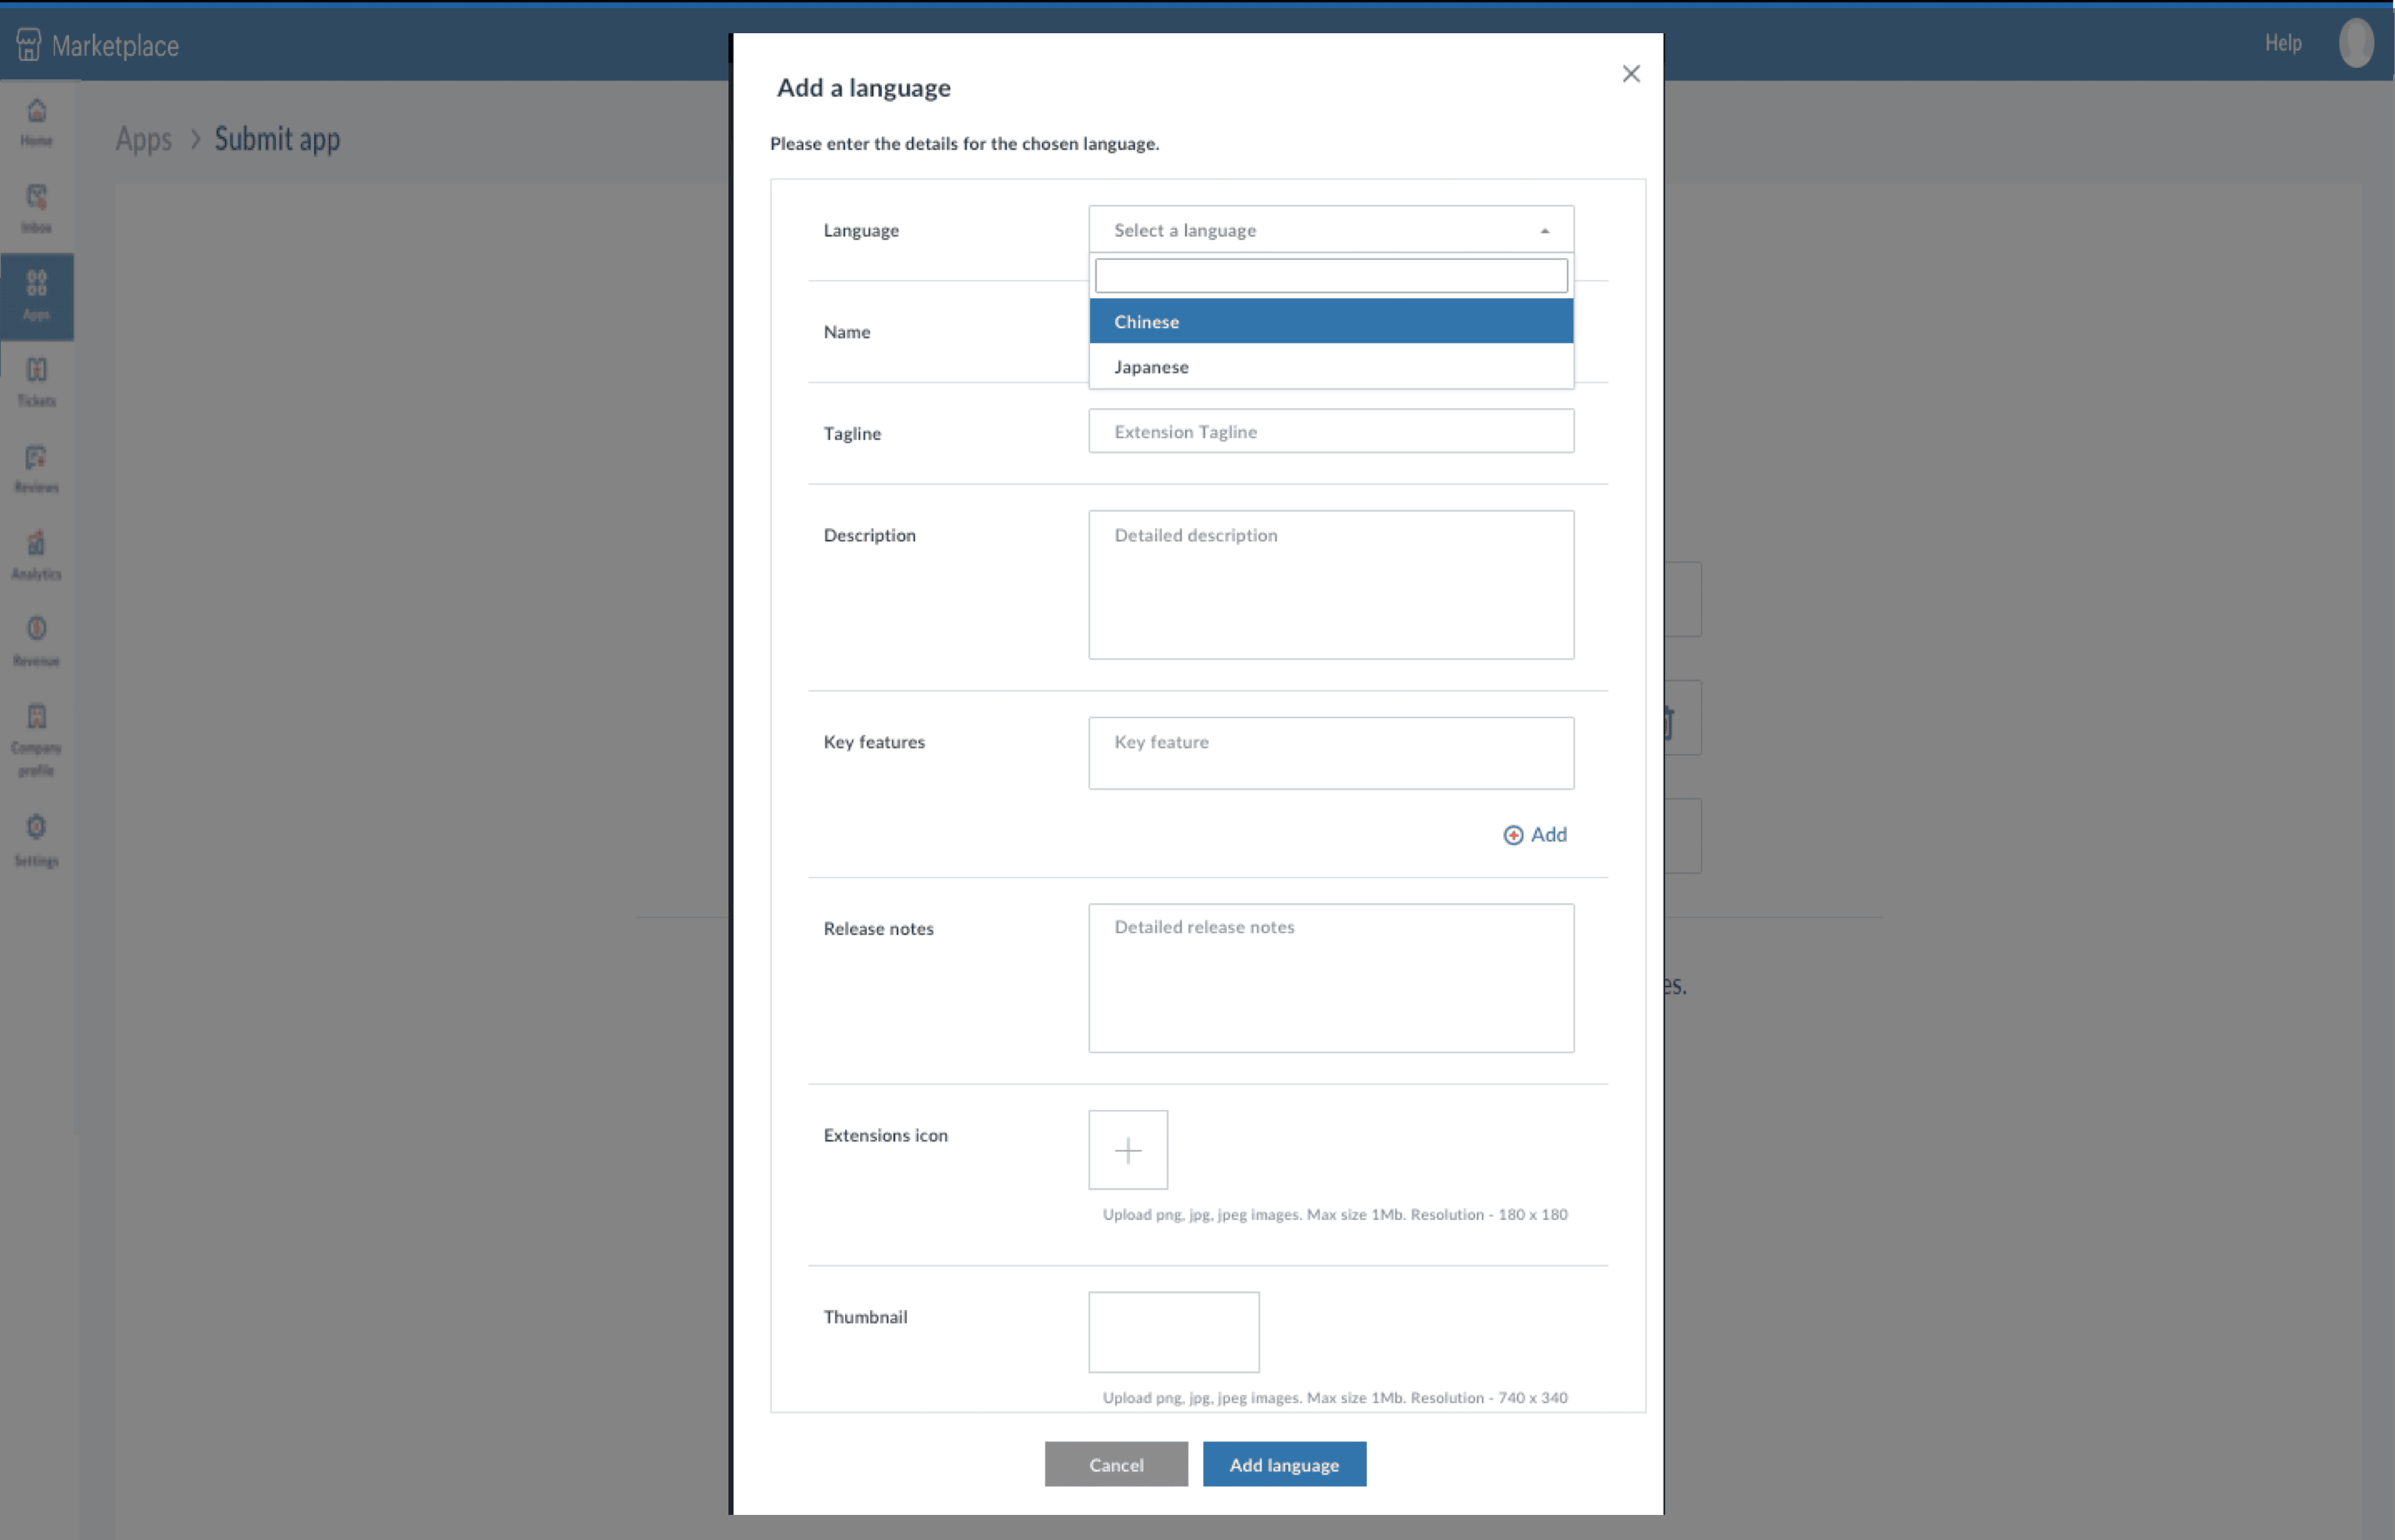The image size is (2395, 1540).
Task: Click the Marketplace logo icon
Action: [x=28, y=45]
